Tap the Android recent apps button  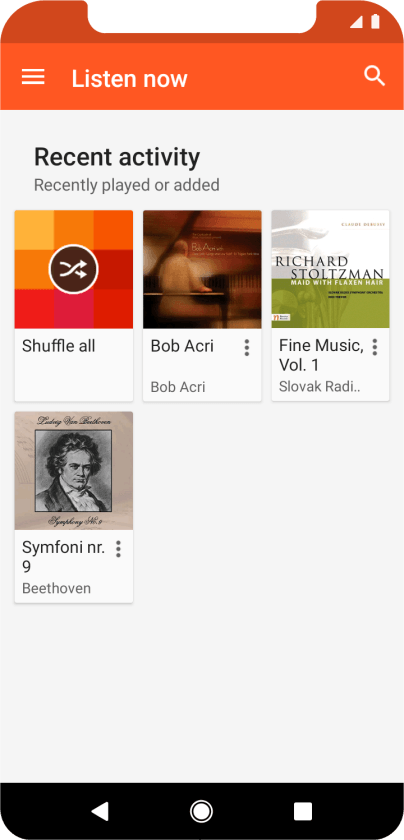click(303, 811)
